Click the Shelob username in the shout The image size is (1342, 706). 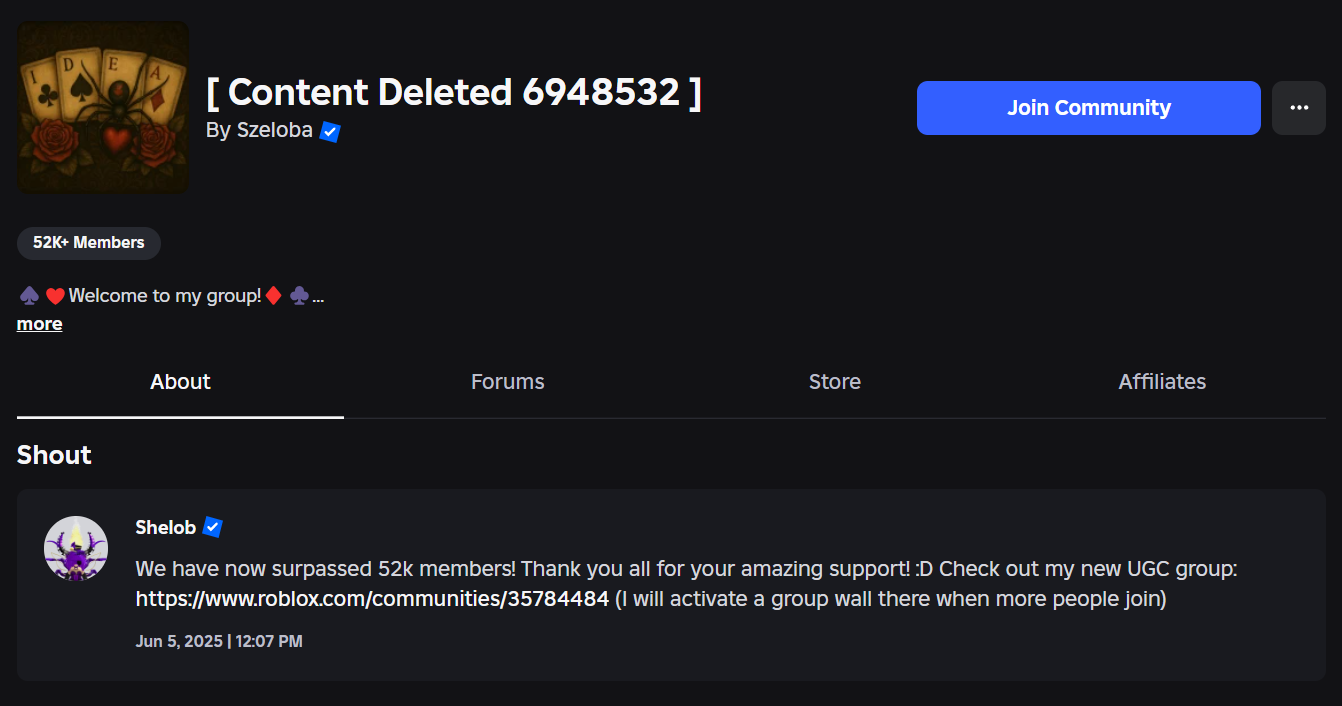click(x=165, y=527)
